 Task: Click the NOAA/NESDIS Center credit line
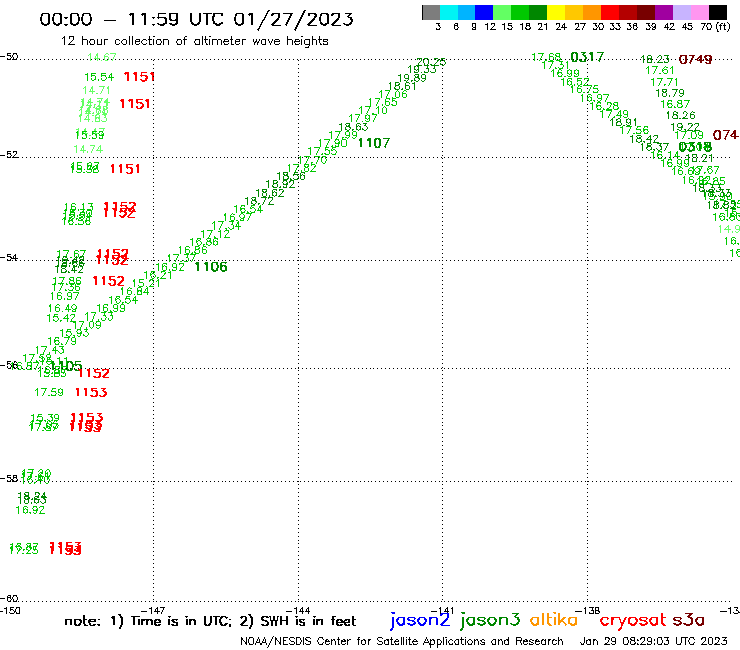click(x=402, y=641)
